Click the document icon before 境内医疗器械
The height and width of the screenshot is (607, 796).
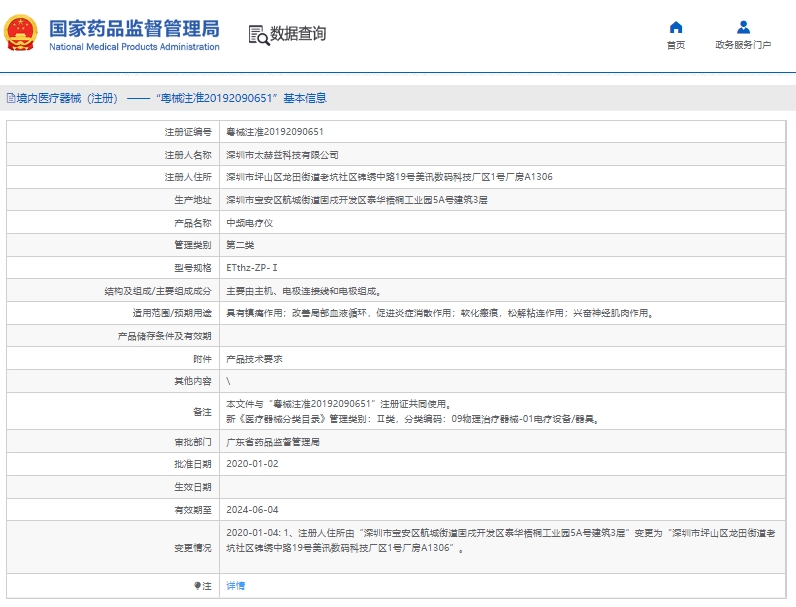coord(11,98)
